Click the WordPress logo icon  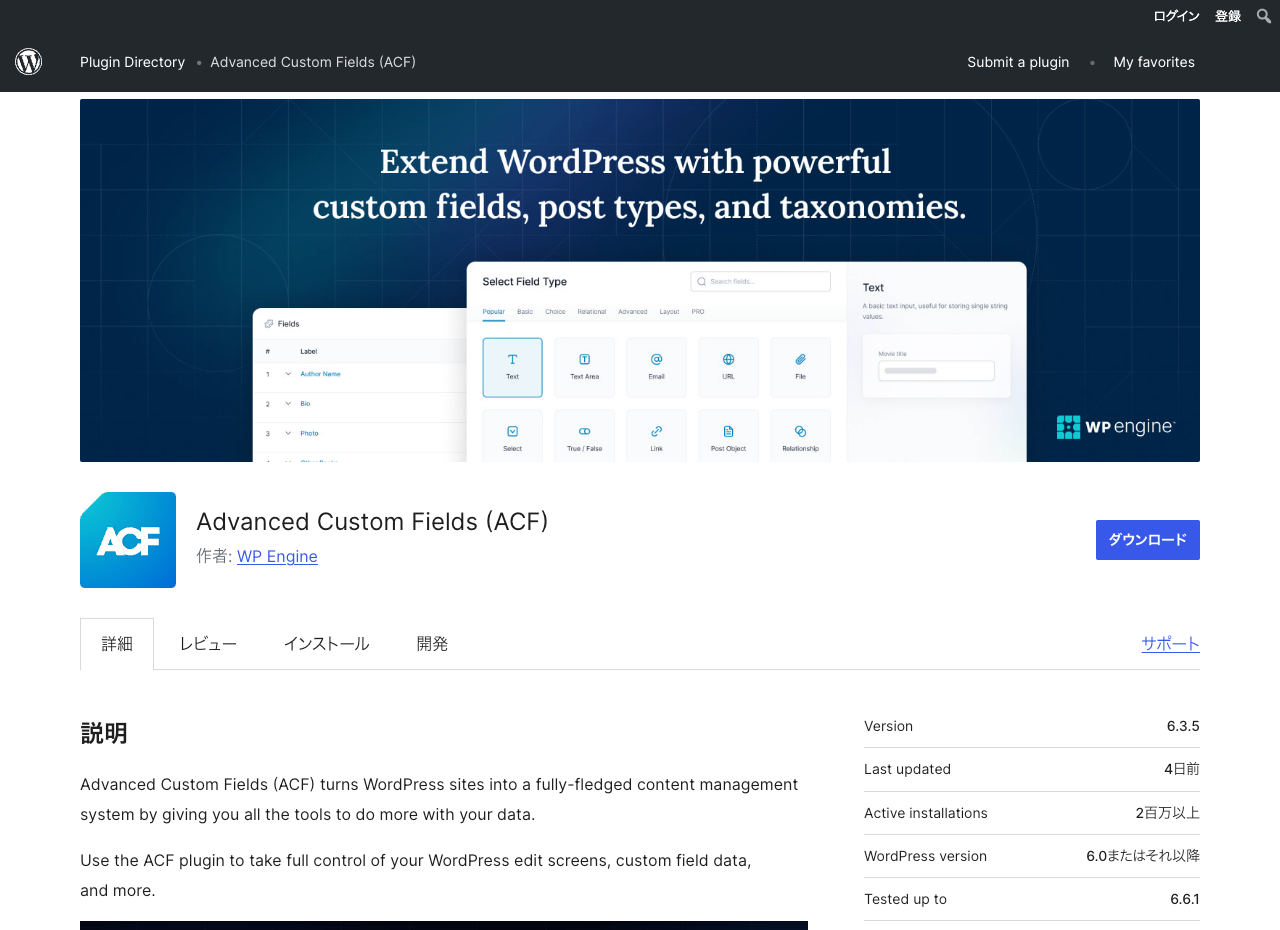pos(28,62)
